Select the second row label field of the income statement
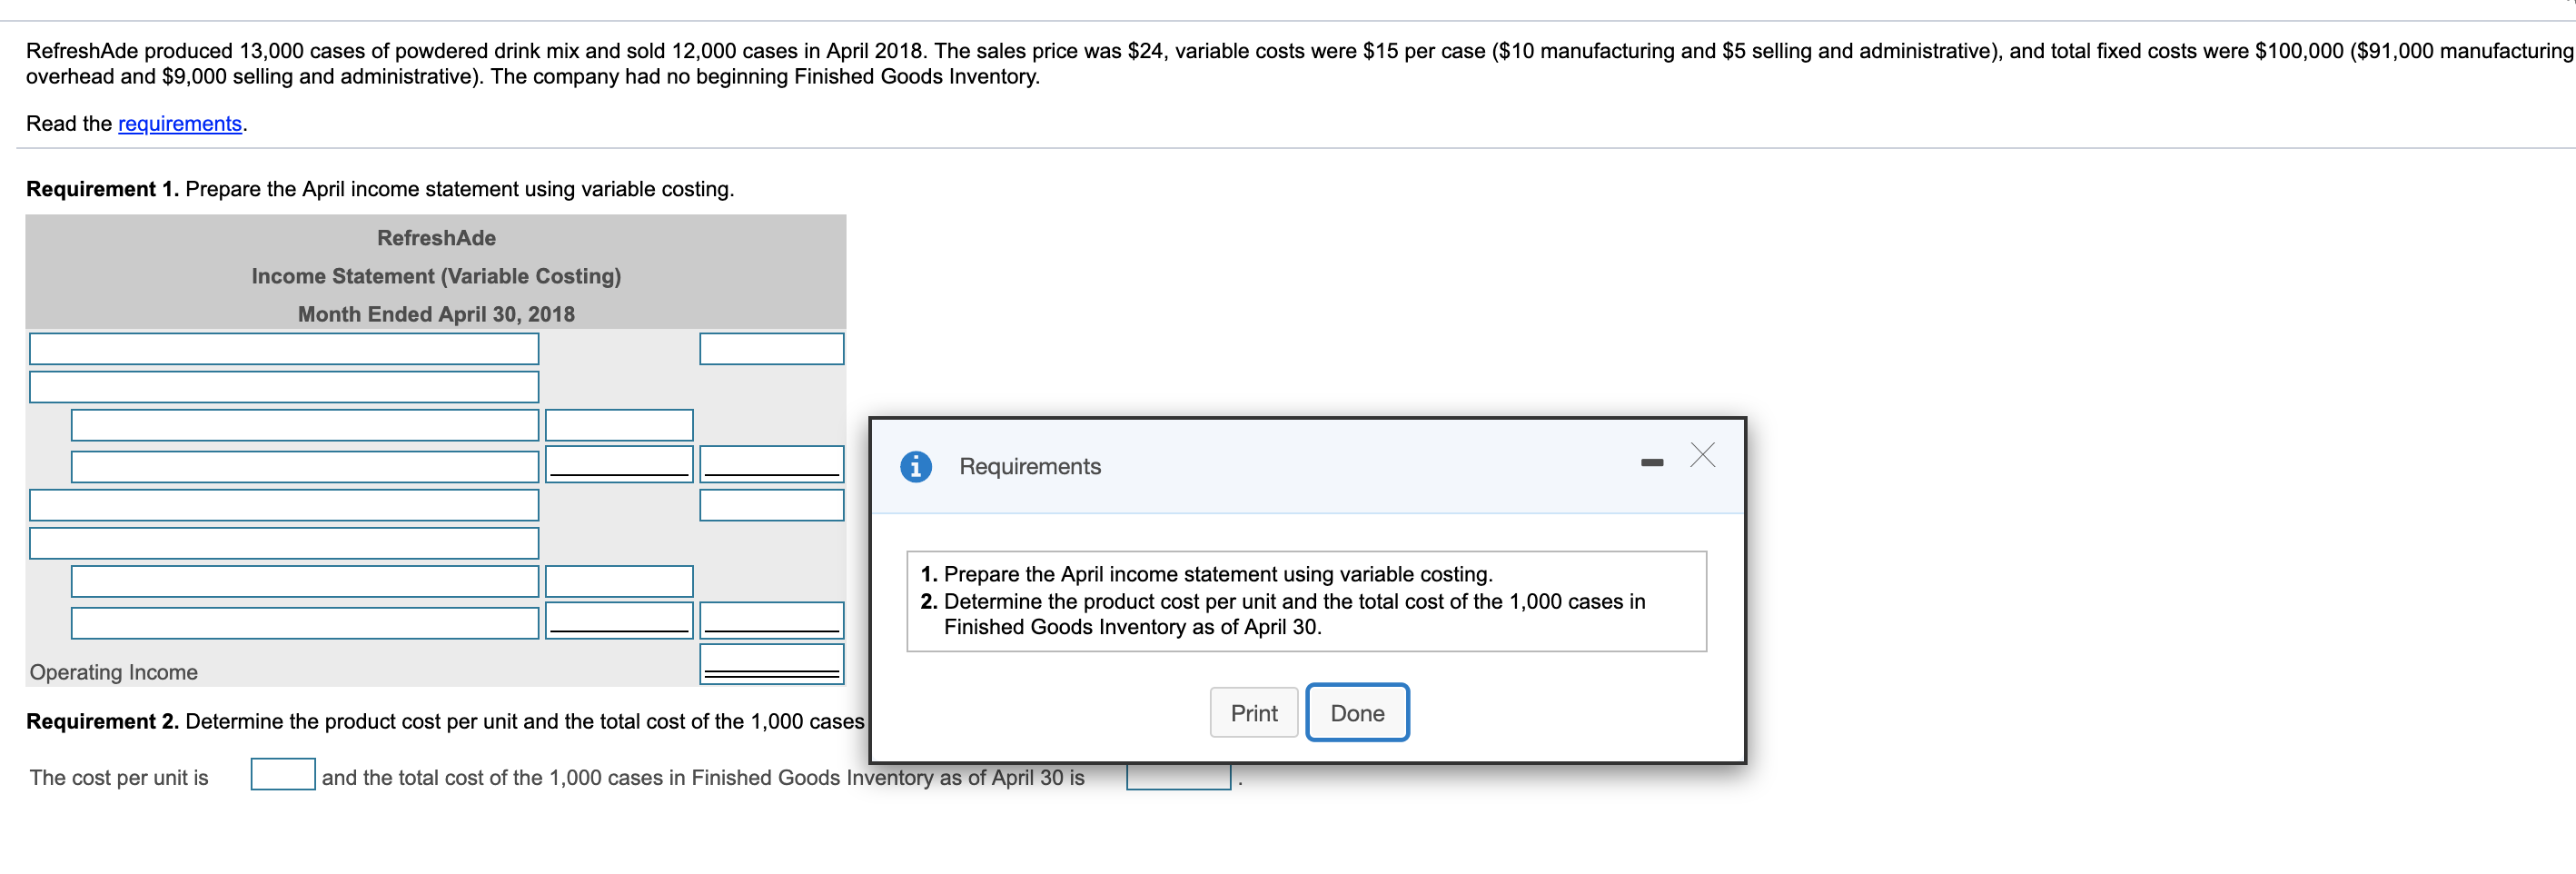This screenshot has width=2576, height=874. click(284, 387)
